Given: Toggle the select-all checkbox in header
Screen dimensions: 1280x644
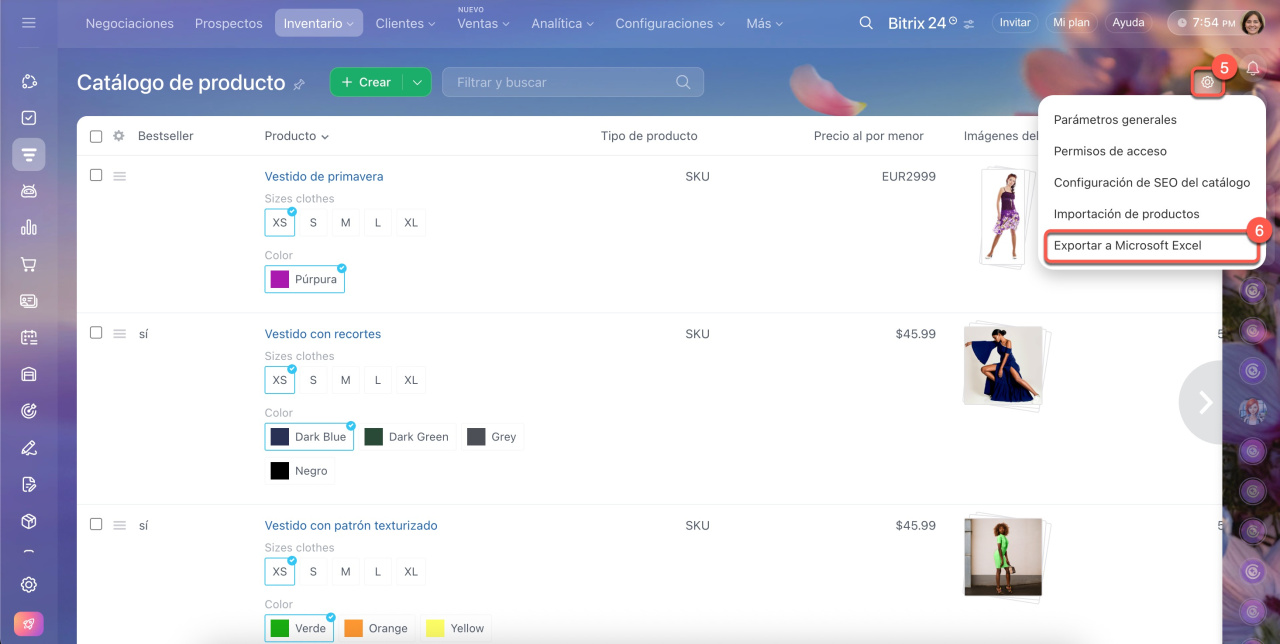Looking at the screenshot, I should (96, 136).
